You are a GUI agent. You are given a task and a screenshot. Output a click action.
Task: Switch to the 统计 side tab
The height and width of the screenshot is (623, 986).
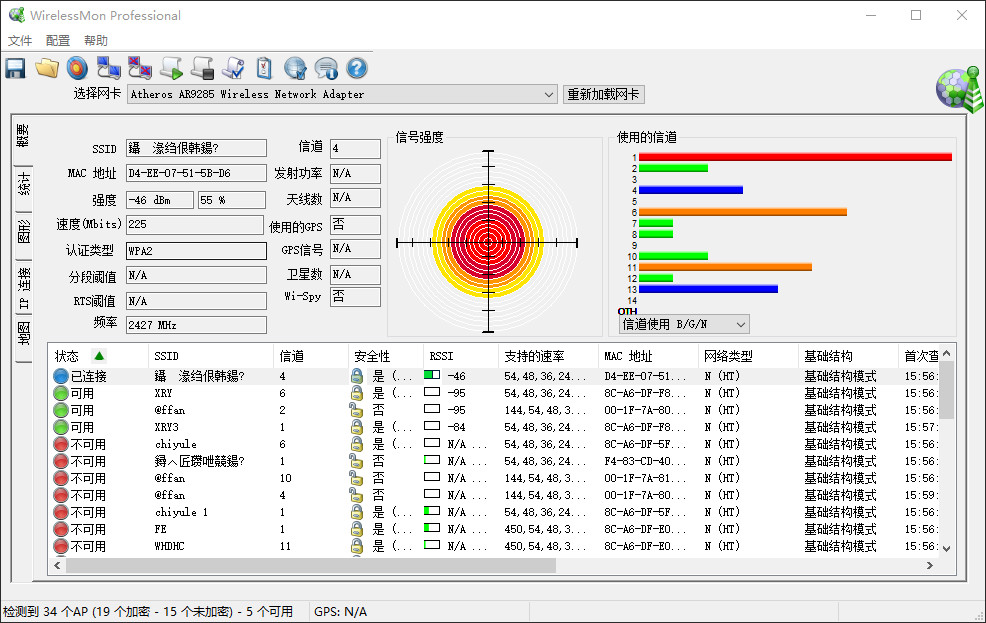[23, 185]
